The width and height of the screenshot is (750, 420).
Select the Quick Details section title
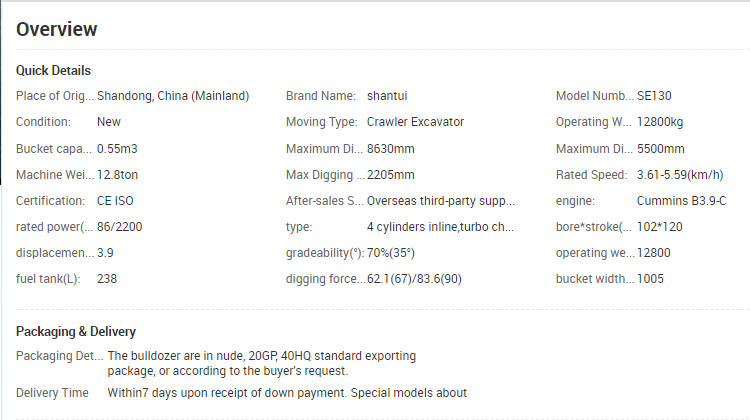tap(53, 71)
